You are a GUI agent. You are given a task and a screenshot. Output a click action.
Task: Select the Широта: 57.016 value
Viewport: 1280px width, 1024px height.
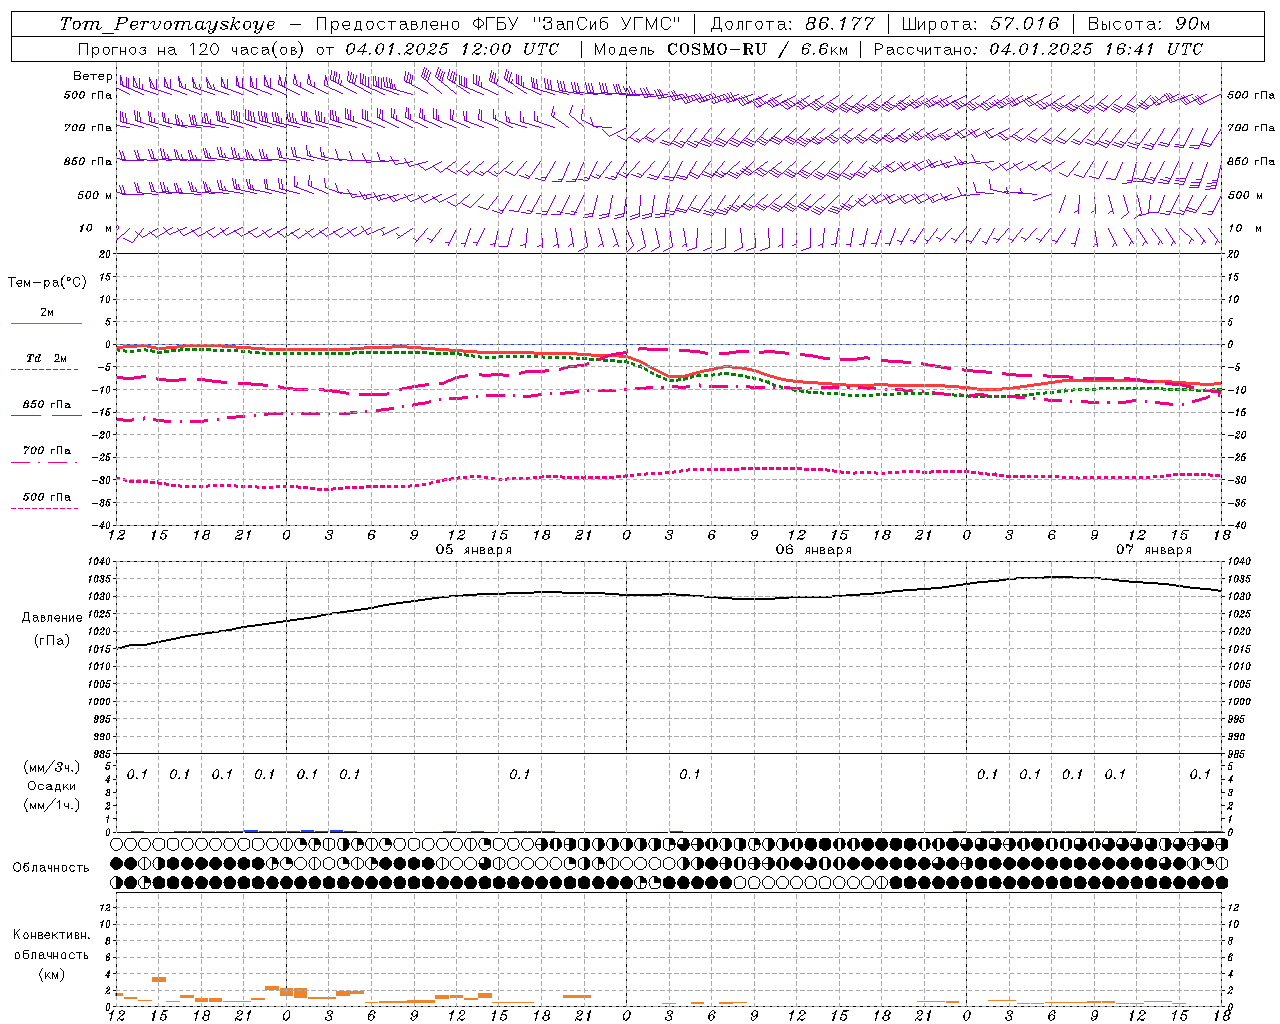click(980, 24)
